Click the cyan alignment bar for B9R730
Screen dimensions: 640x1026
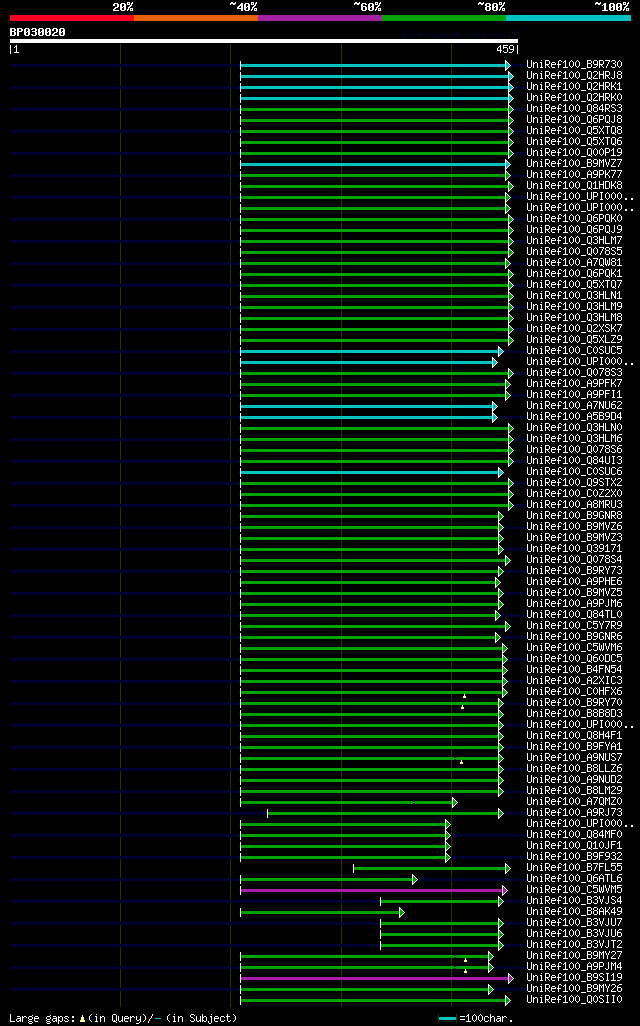(375, 65)
